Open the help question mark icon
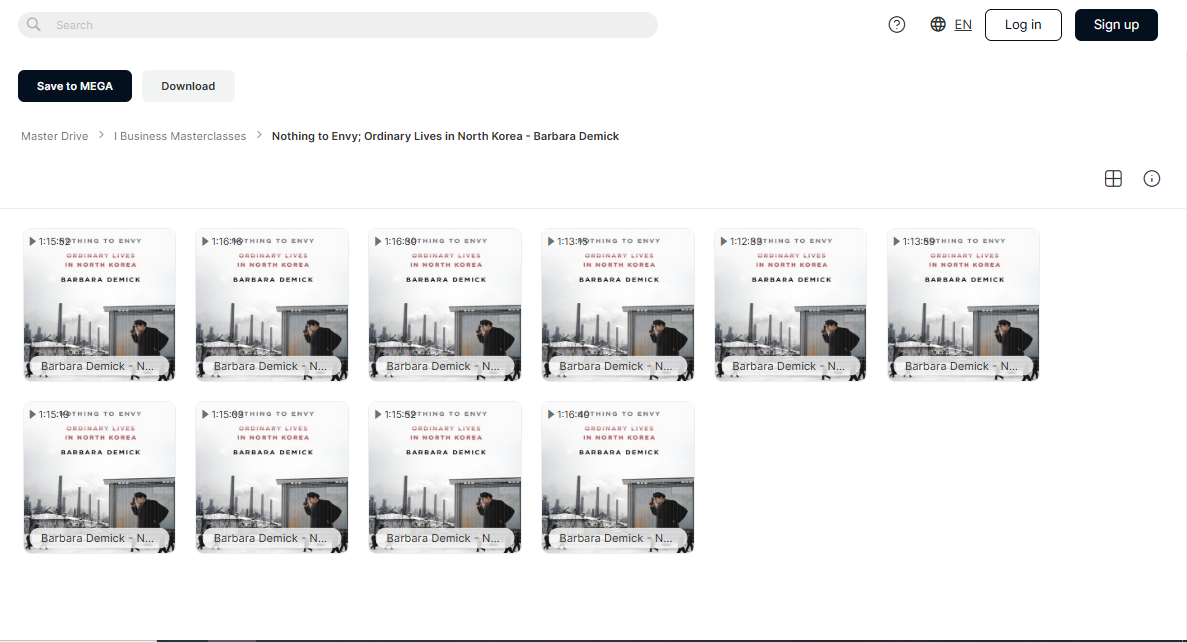This screenshot has height=642, width=1187. tap(896, 25)
